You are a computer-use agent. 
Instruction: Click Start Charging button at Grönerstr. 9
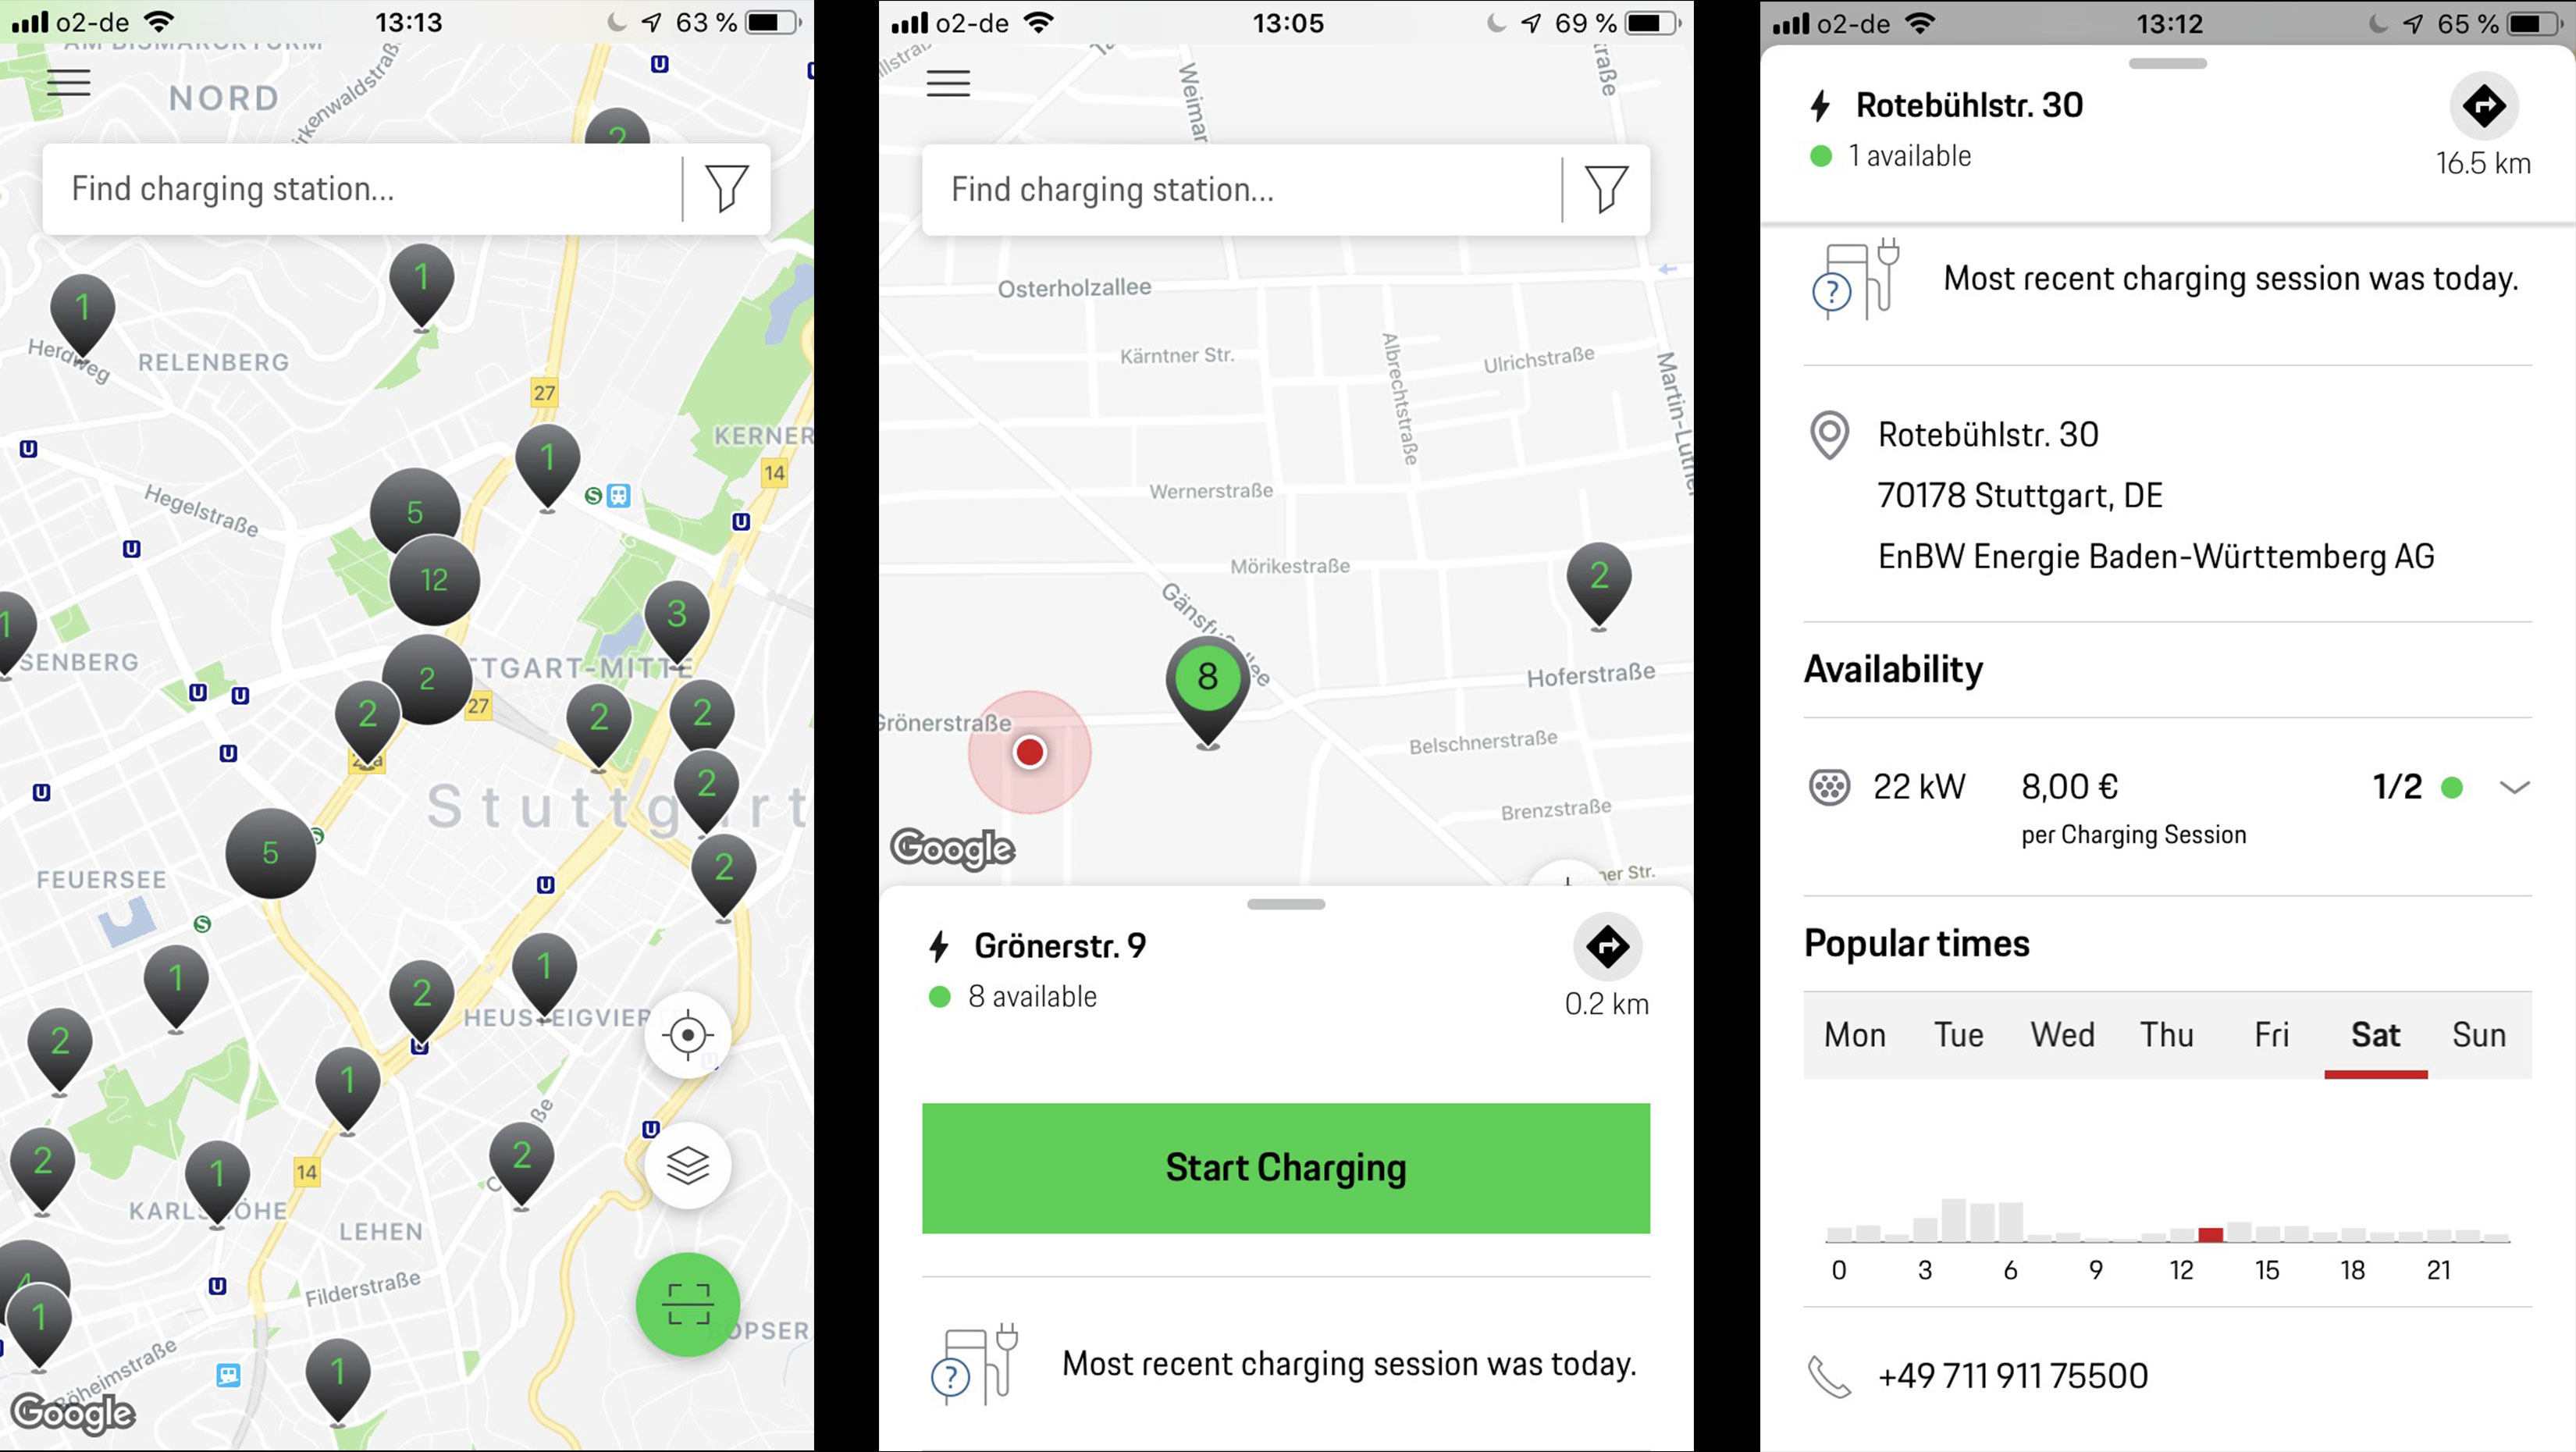1286,1167
